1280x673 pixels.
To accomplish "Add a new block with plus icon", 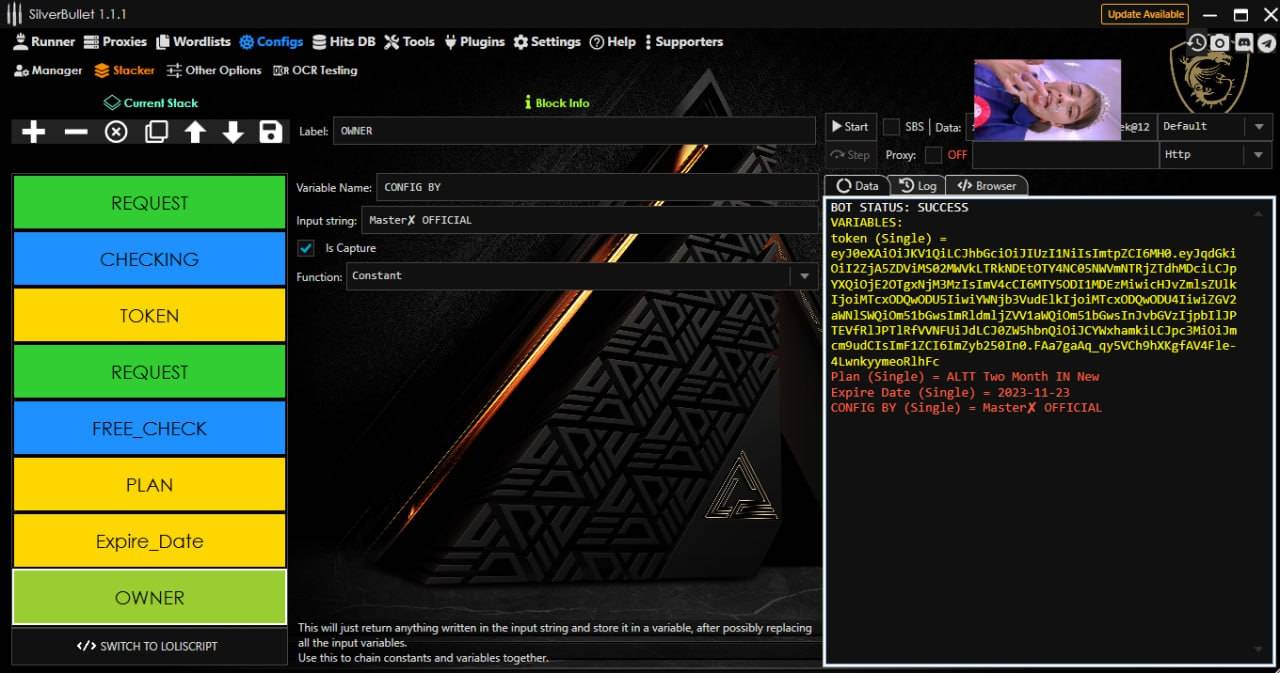I will (33, 132).
